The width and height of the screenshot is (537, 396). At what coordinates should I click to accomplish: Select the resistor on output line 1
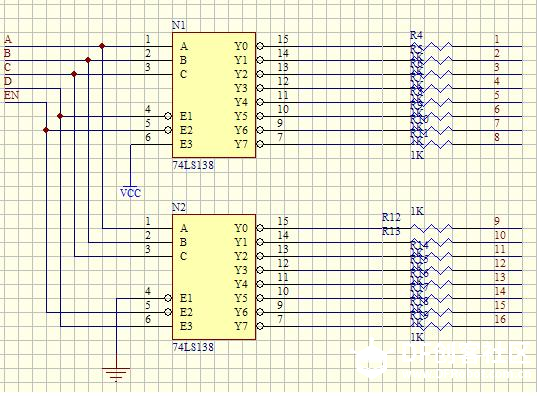point(432,46)
